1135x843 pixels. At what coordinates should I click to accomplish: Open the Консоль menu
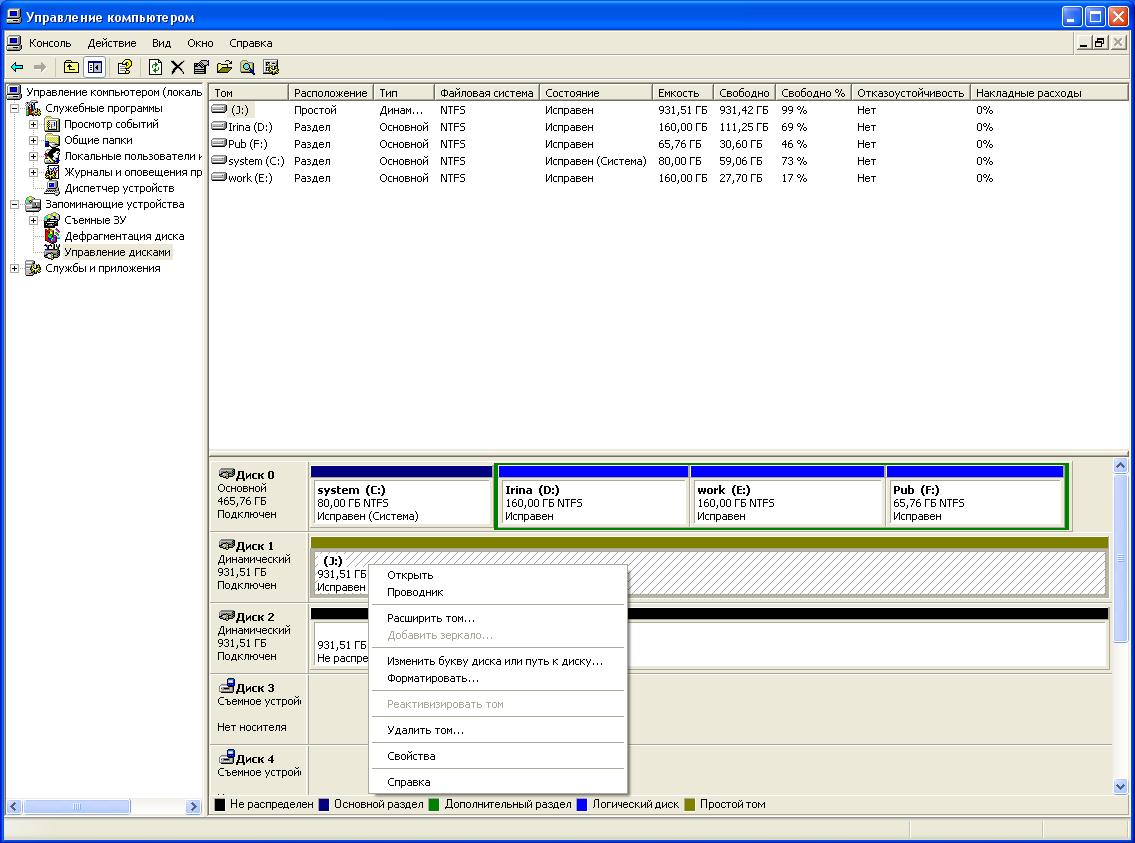click(x=50, y=43)
